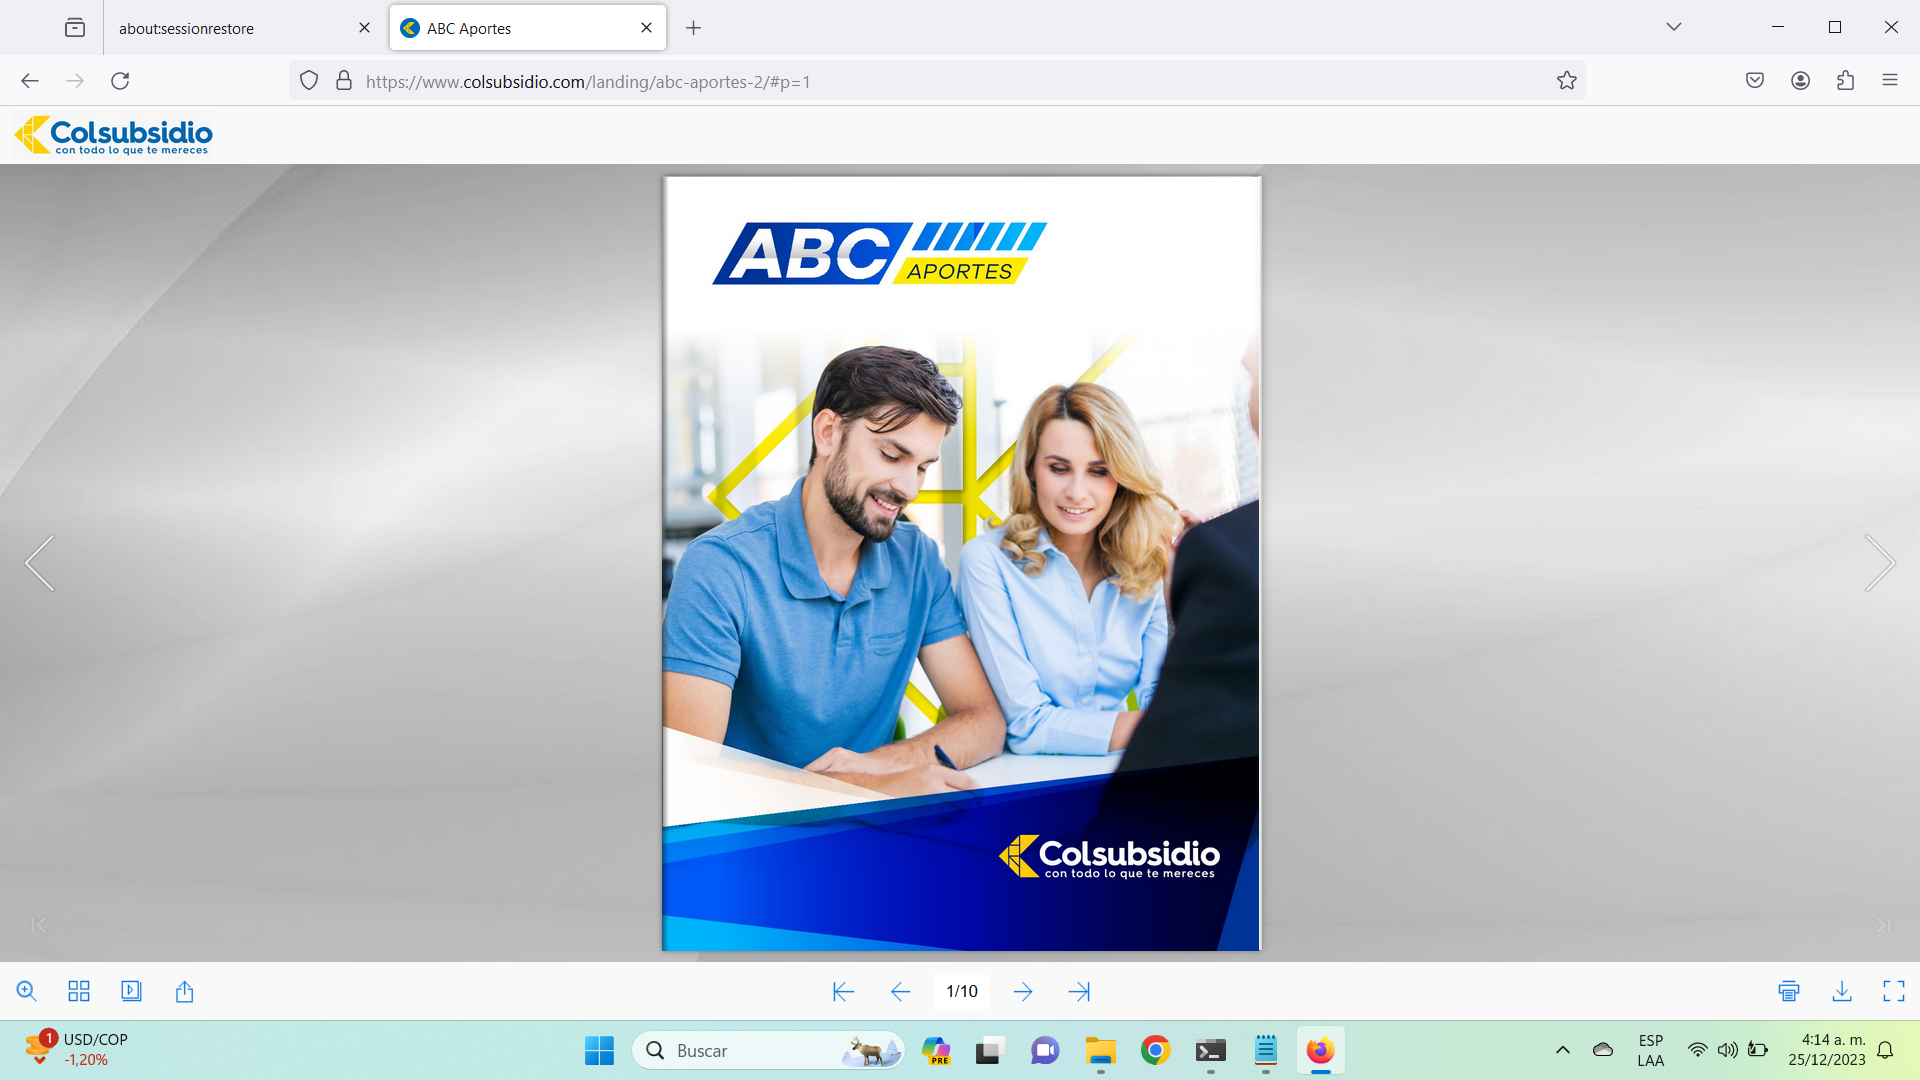Flip forward using large right chevron
1920x1080 pixels.
pyautogui.click(x=1879, y=563)
